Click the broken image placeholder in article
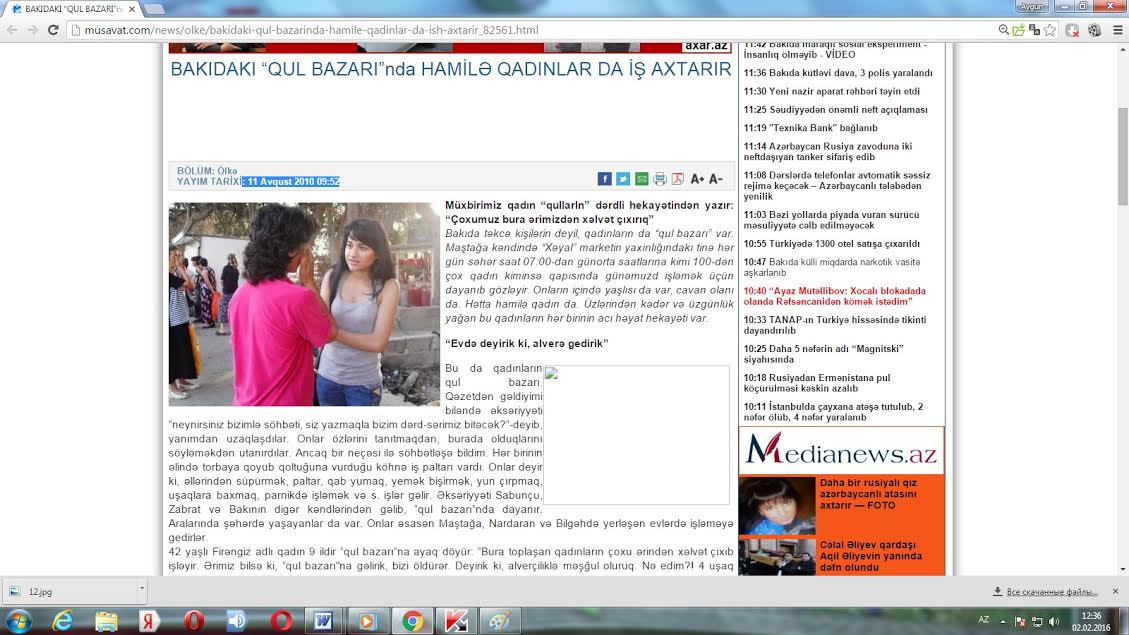 pyautogui.click(x=637, y=435)
